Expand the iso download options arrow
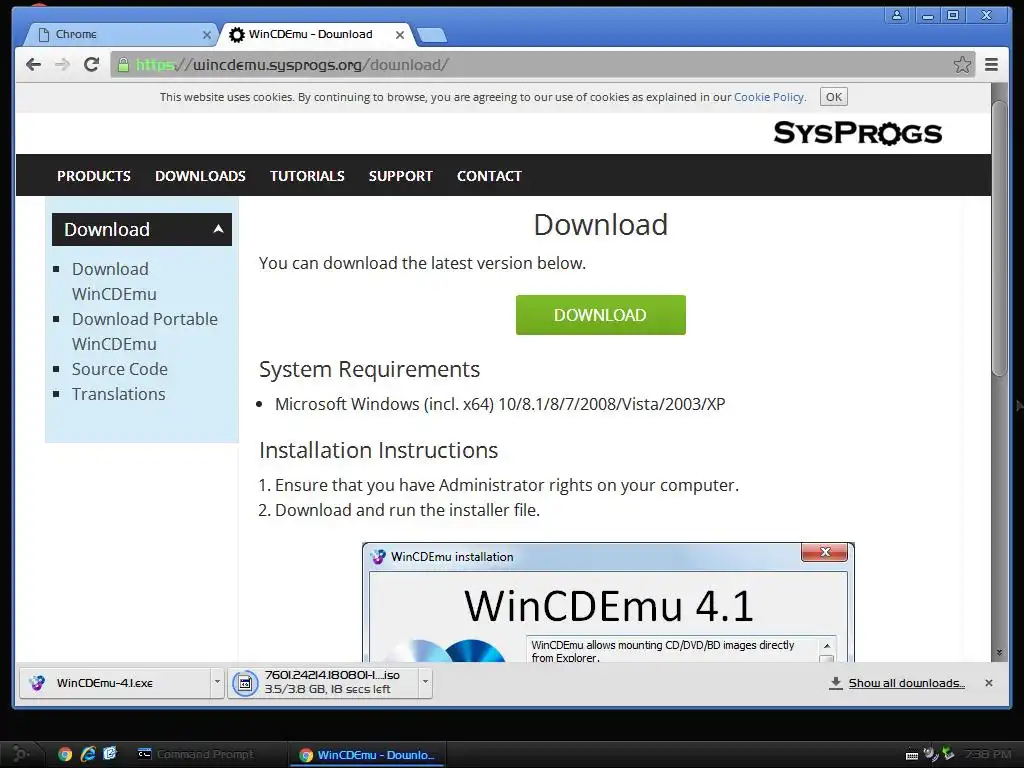Image resolution: width=1024 pixels, height=768 pixels. pos(425,682)
